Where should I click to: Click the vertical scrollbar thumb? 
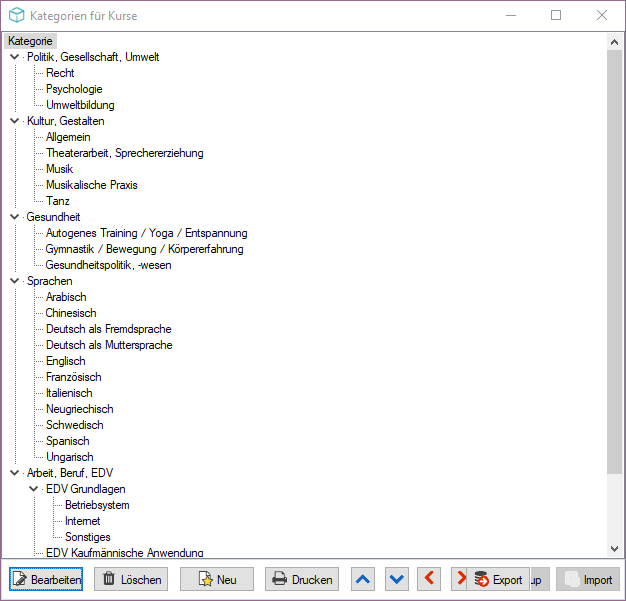point(614,262)
